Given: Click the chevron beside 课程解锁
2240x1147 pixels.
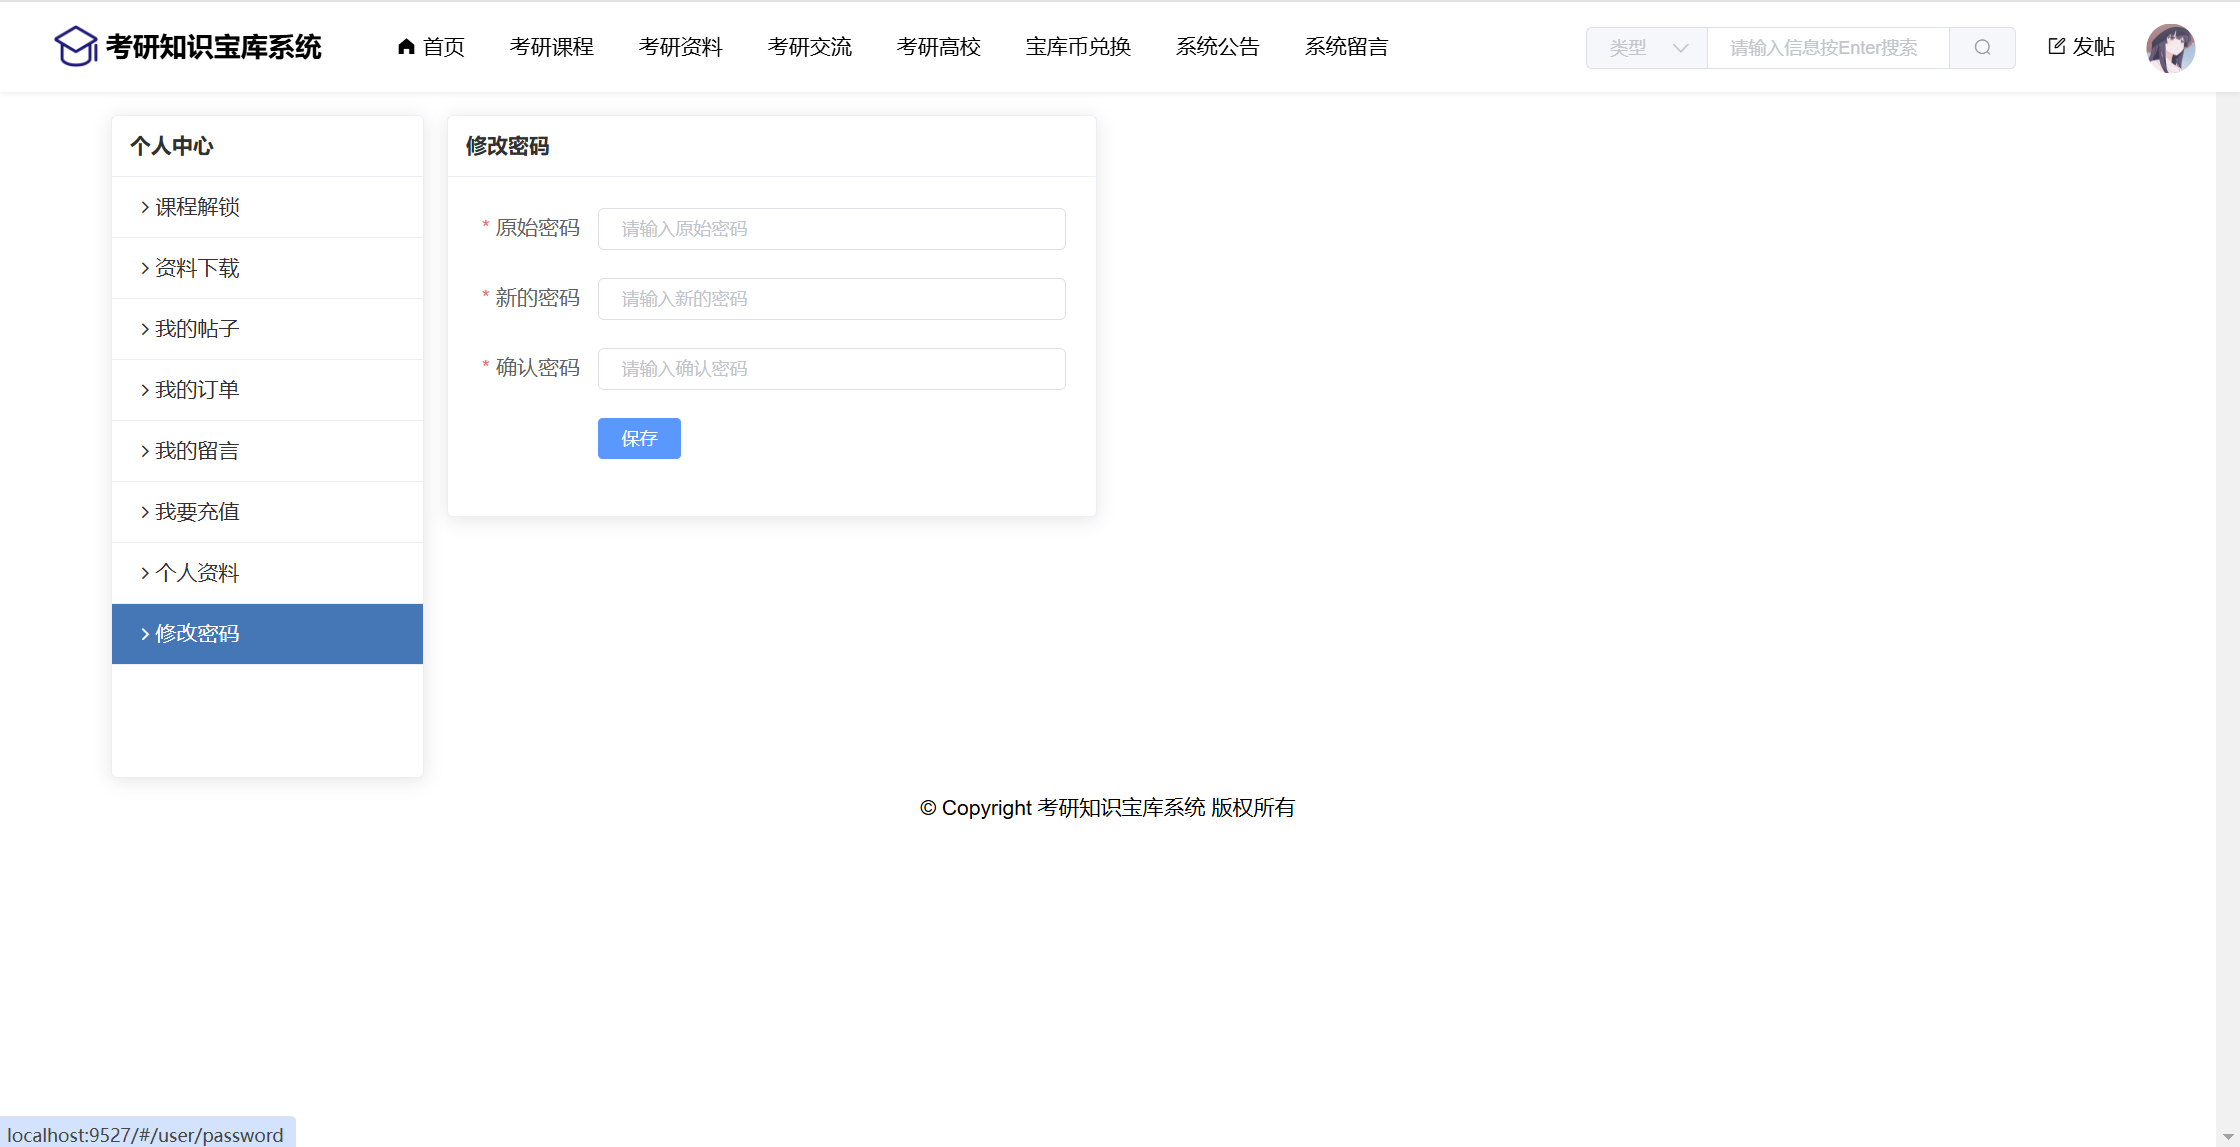Looking at the screenshot, I should [145, 207].
